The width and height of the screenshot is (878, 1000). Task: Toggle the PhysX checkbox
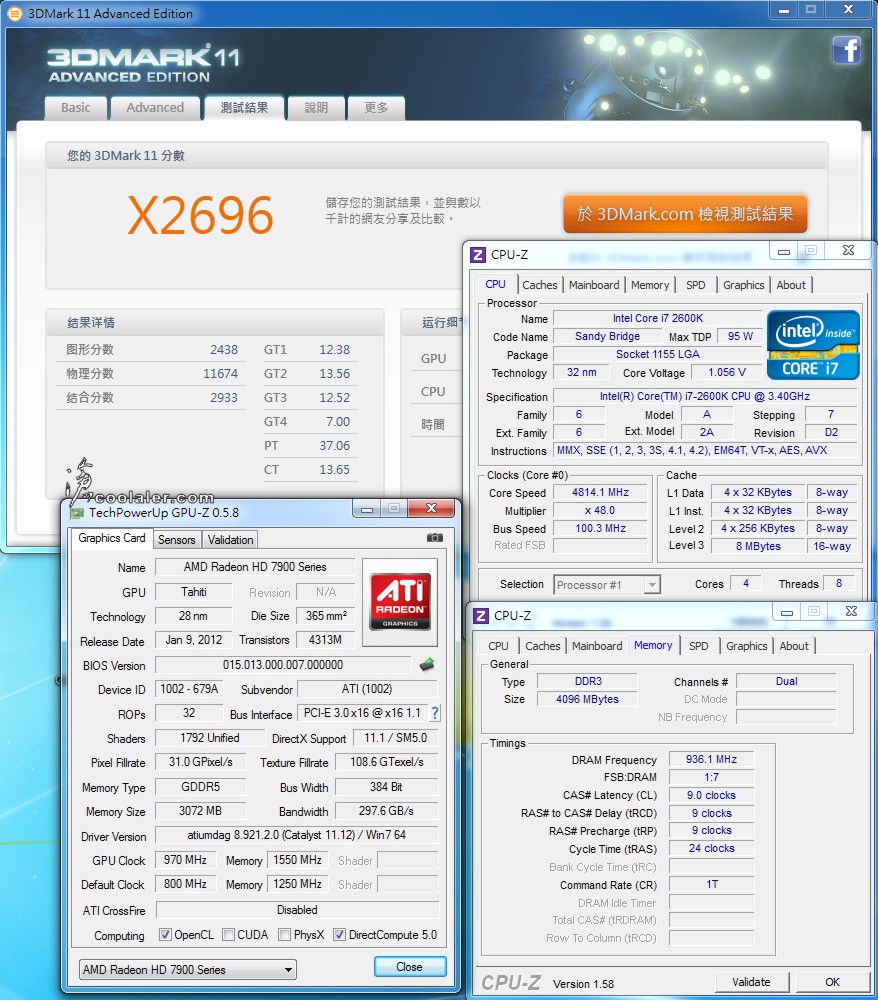coord(285,934)
